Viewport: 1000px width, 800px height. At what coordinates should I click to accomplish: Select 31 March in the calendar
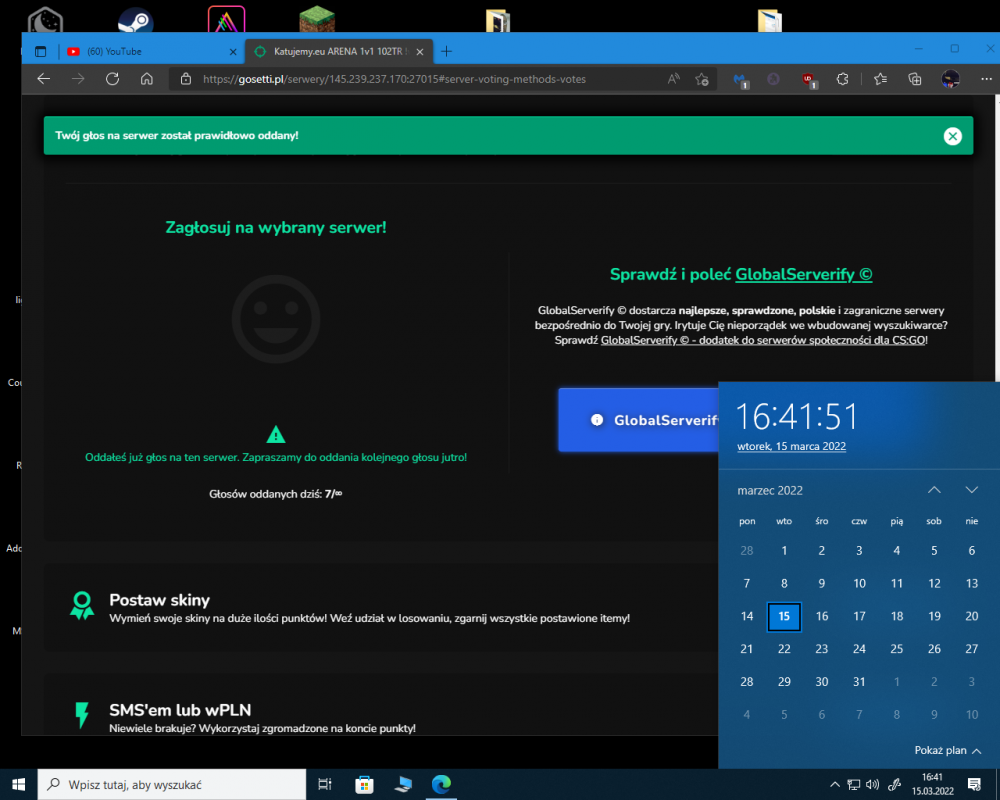click(859, 682)
